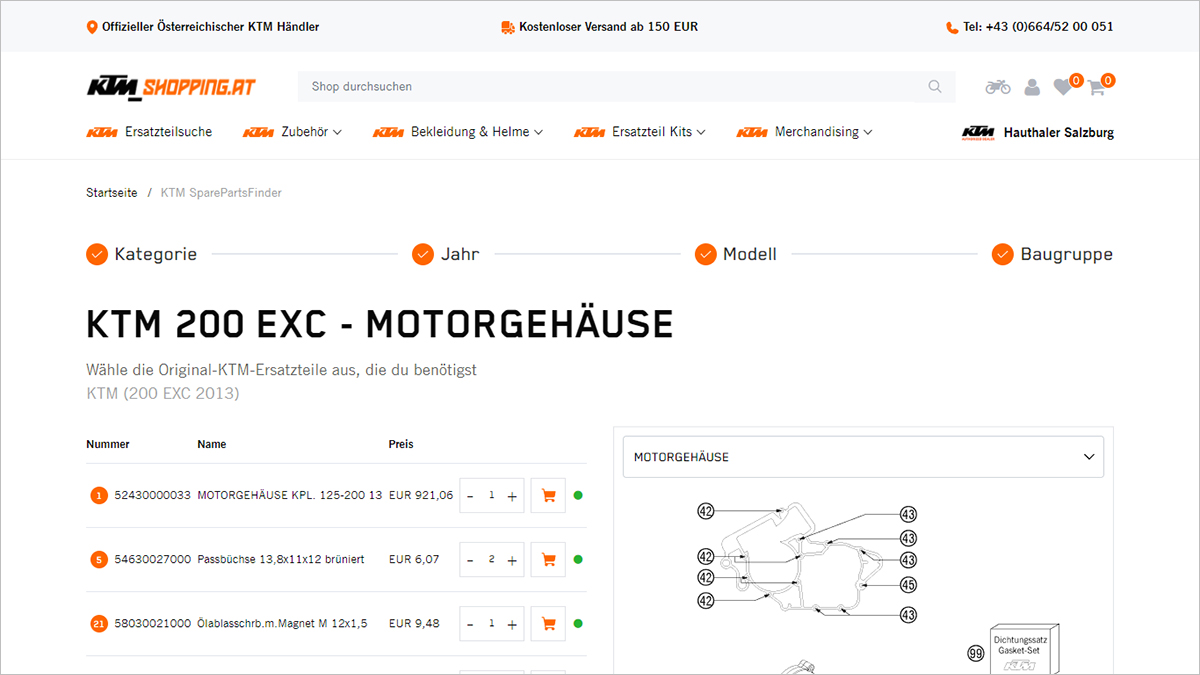Click part number 54630027000

coord(153,559)
